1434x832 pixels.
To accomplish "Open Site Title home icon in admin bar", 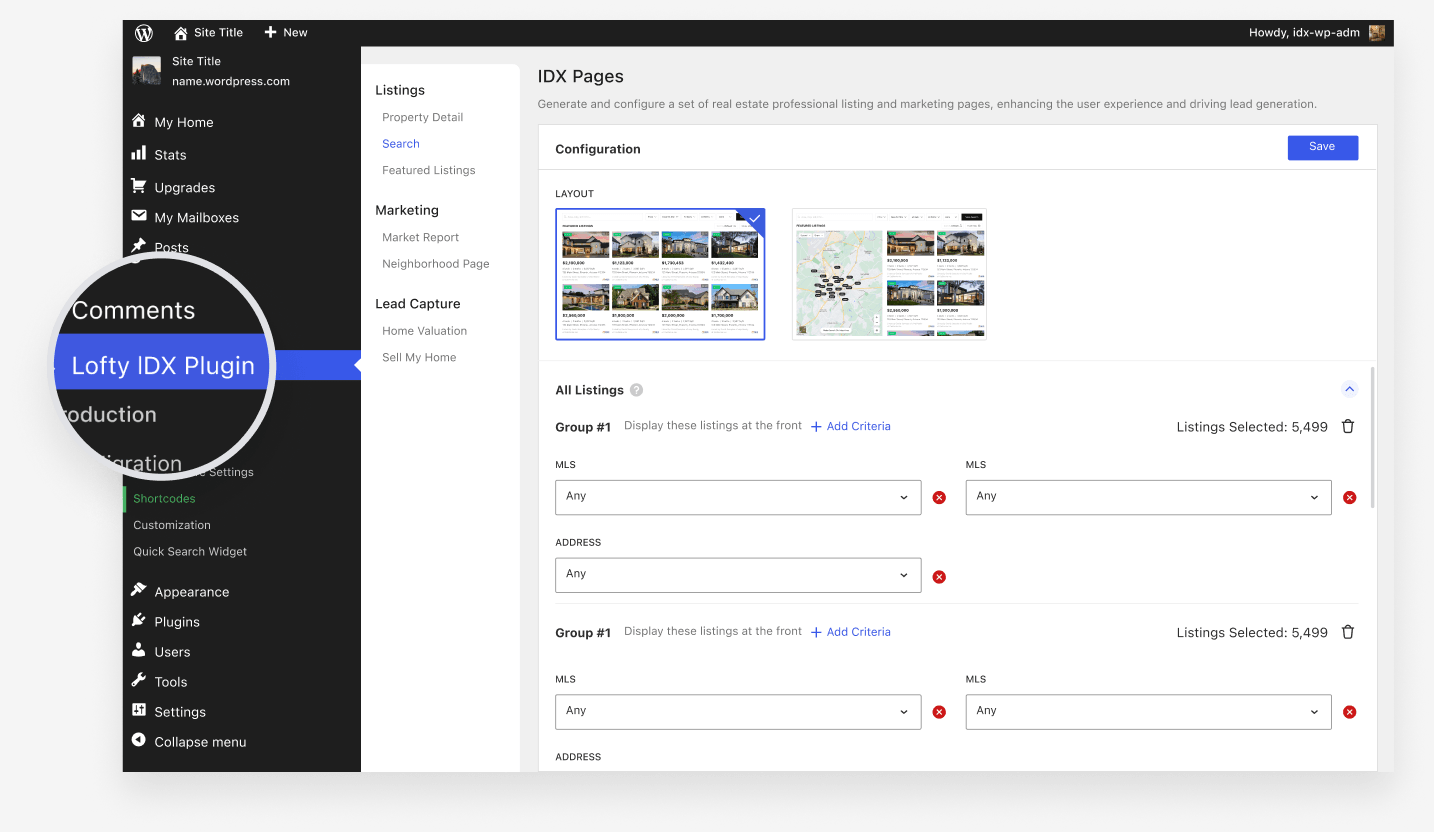I will [181, 33].
